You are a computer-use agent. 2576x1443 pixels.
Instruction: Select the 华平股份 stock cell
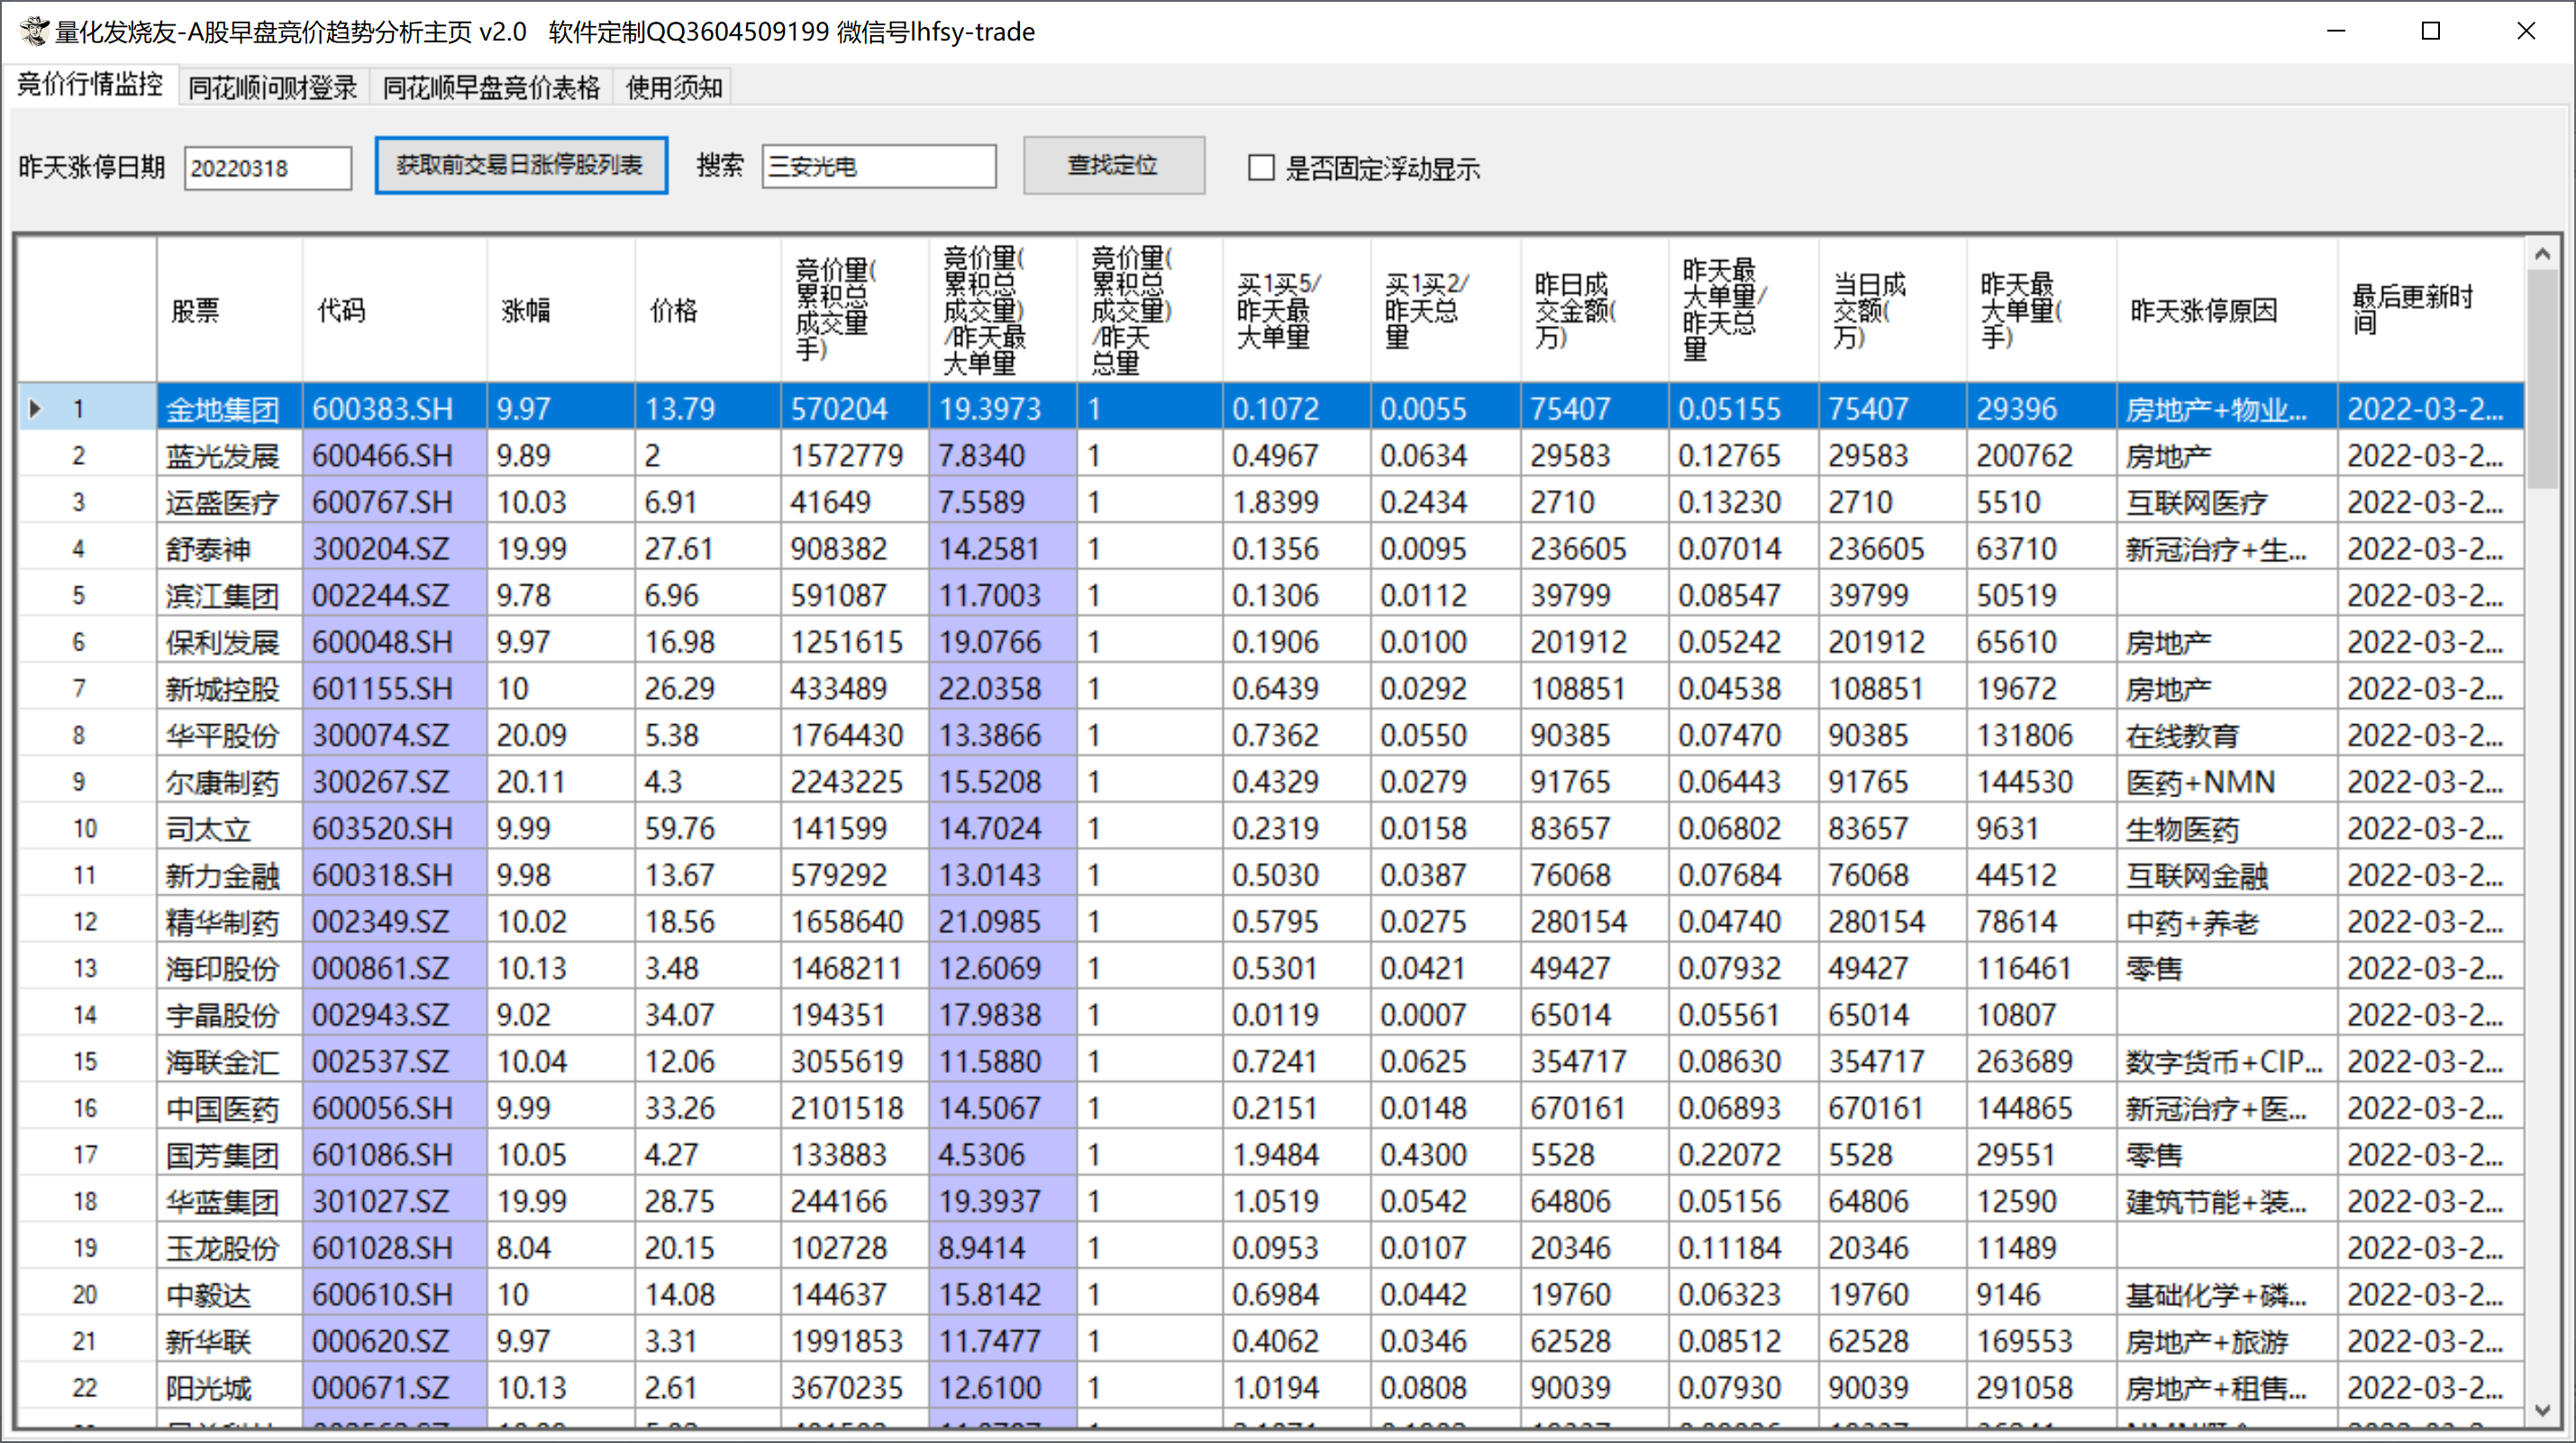click(x=229, y=735)
